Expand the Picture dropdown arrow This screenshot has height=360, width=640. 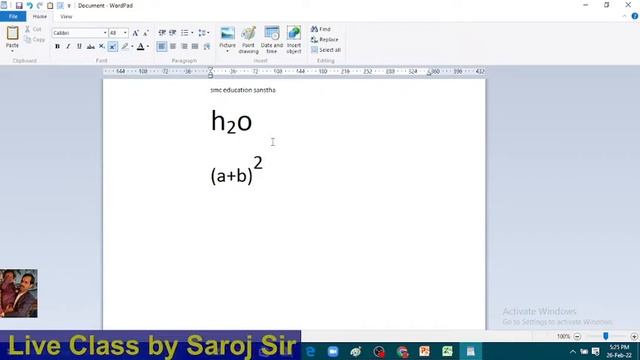pos(227,51)
